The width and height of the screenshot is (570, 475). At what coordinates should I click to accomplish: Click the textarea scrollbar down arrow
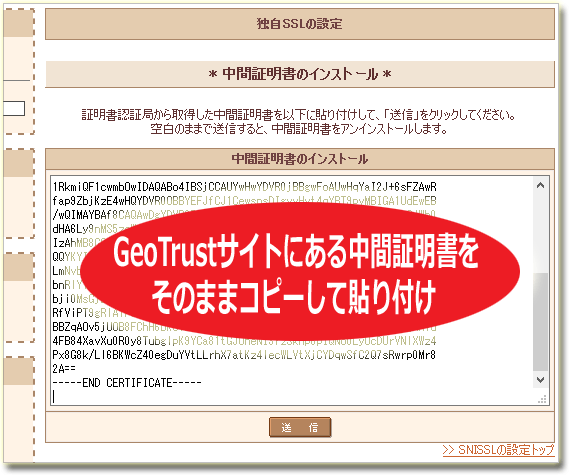541,380
